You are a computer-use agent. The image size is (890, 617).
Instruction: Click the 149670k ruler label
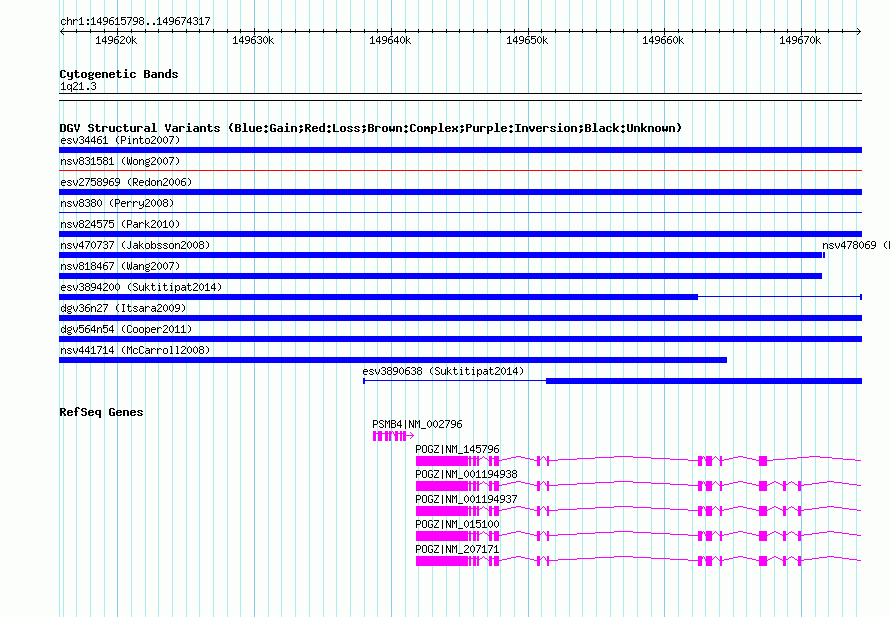[800, 40]
